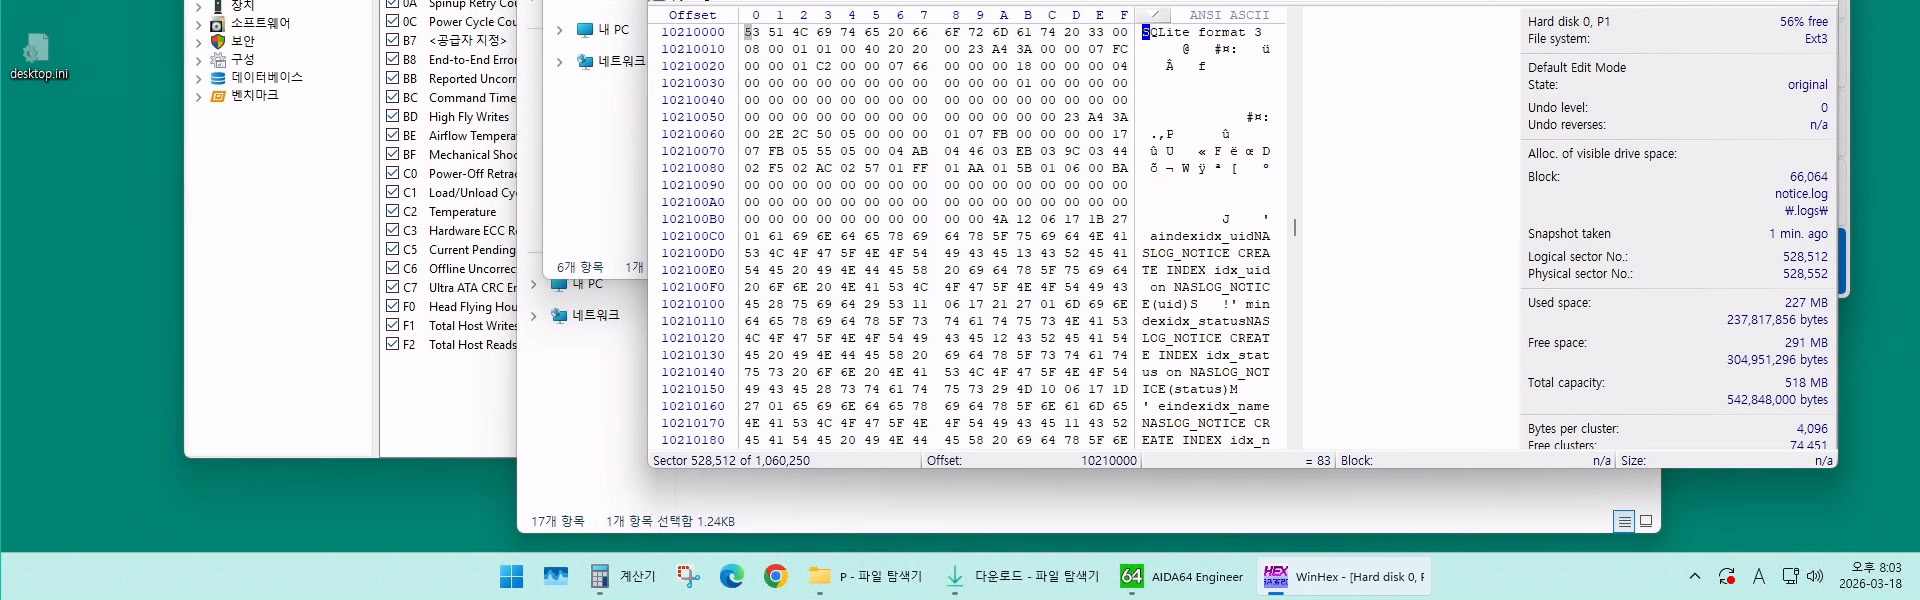Click the Logical sector No. value 528,512
Screen dimensions: 1920x600
pyautogui.click(x=1805, y=257)
